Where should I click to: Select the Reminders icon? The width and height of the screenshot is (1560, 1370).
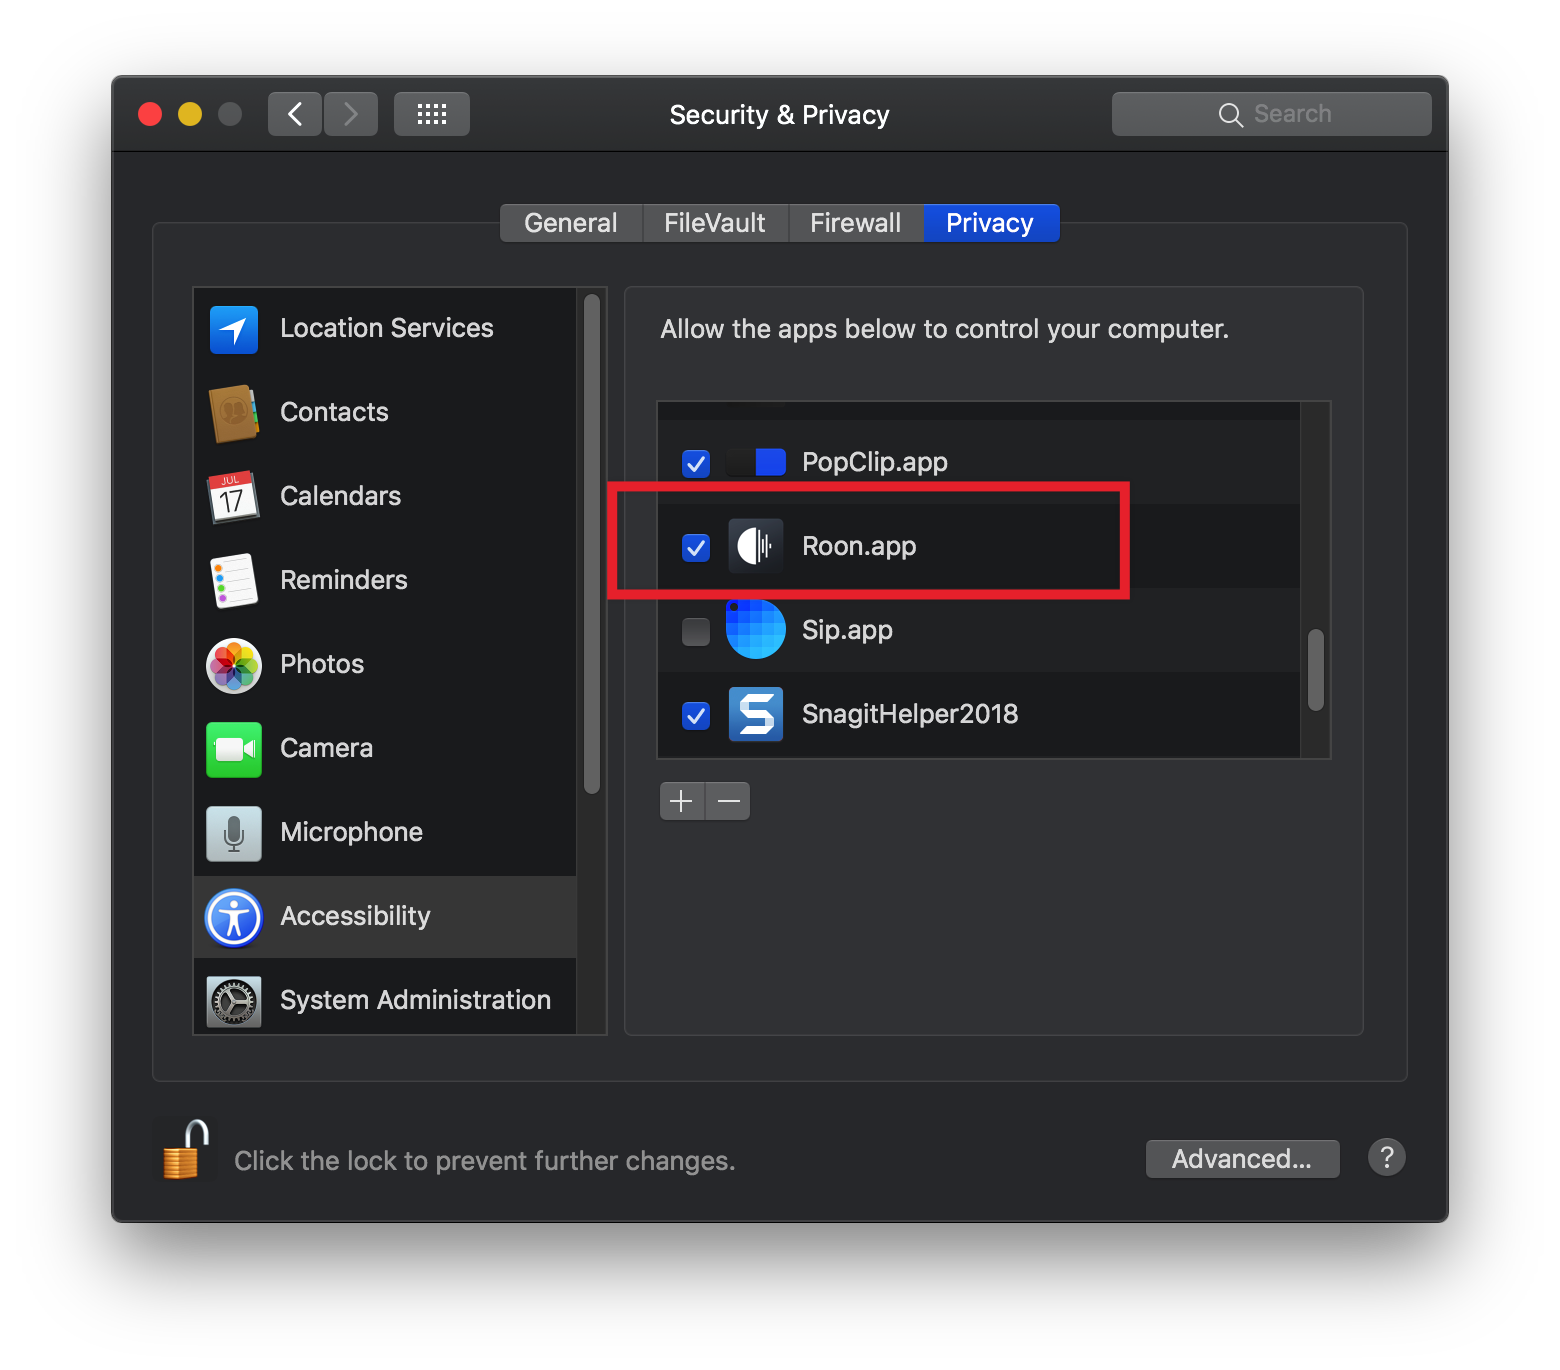233,581
